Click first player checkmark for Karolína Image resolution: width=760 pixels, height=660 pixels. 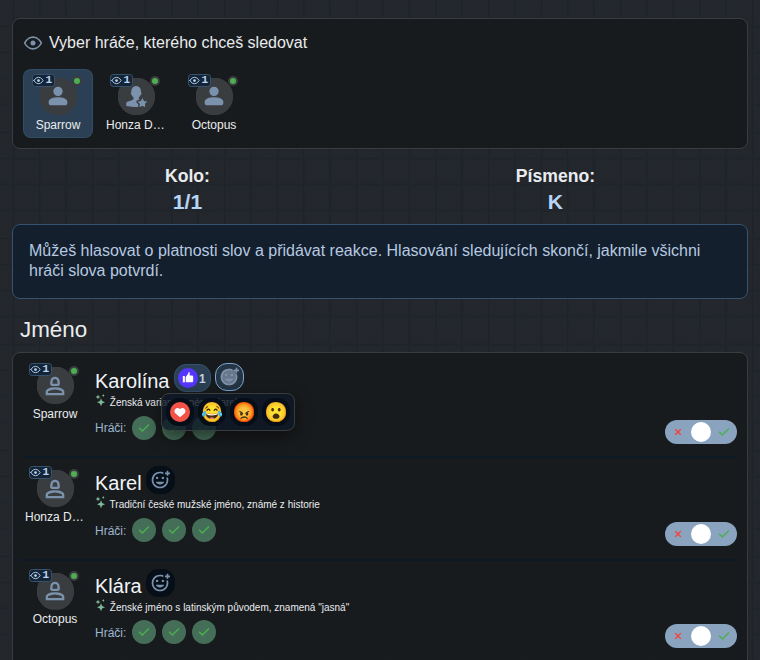coord(144,428)
